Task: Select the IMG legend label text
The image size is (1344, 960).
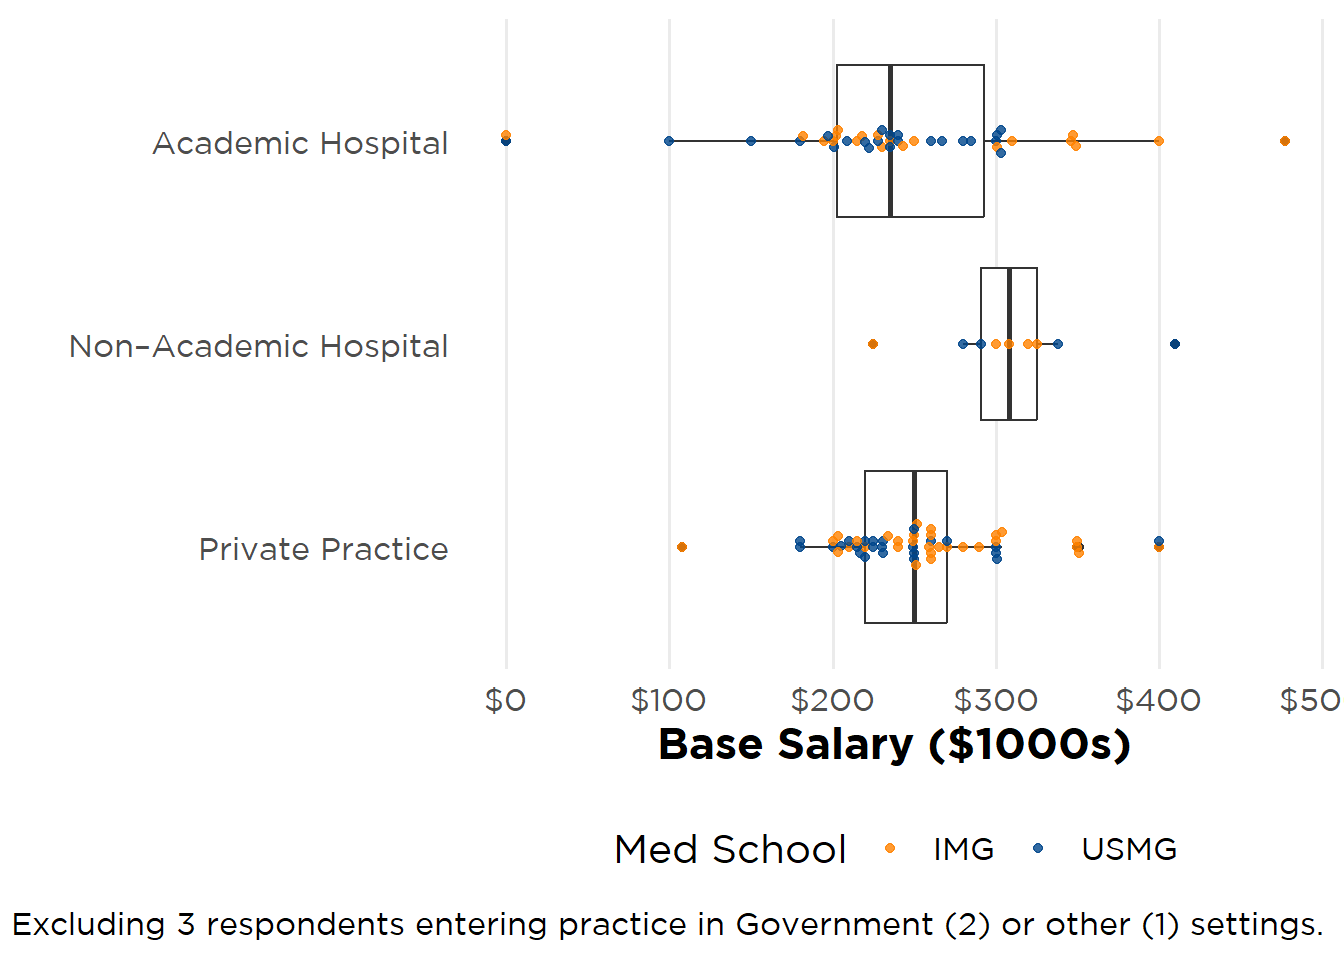Action: click(x=963, y=849)
